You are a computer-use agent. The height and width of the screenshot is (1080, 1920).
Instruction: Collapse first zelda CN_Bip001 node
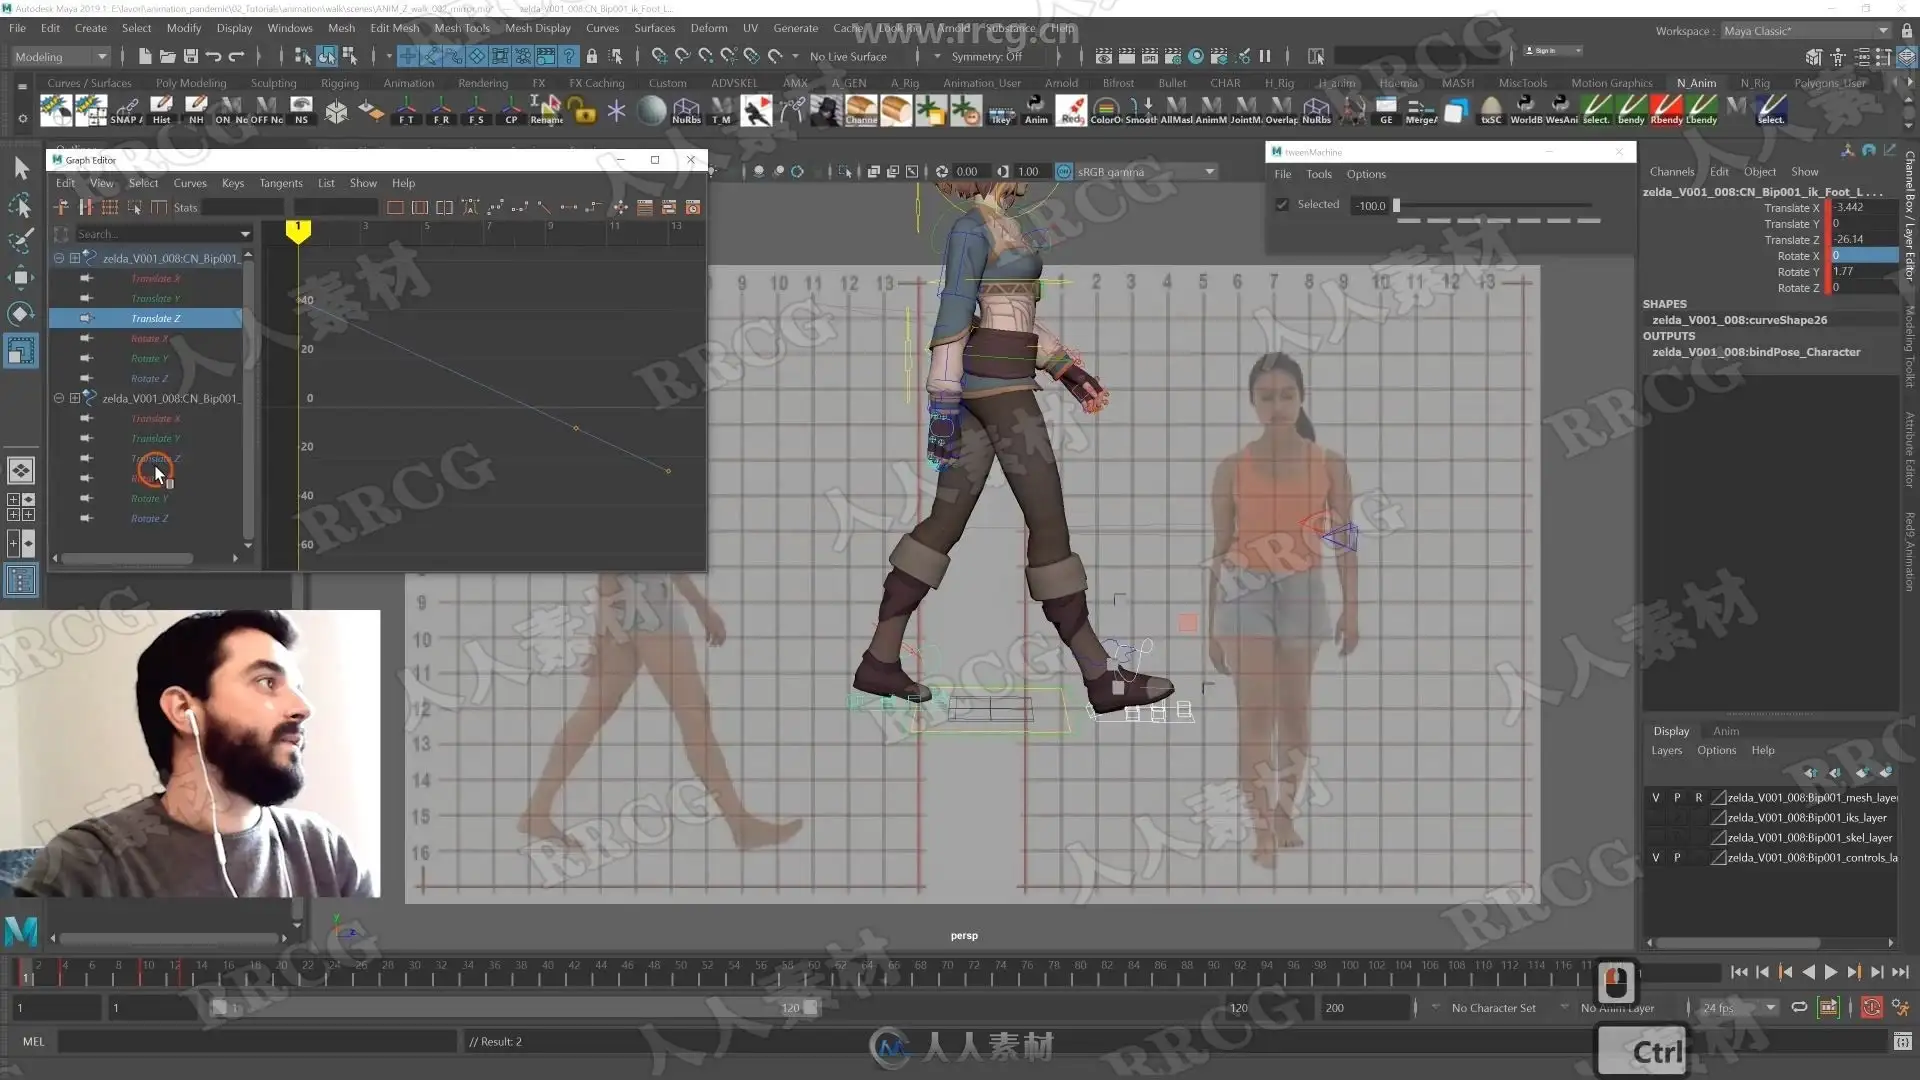[x=59, y=258]
